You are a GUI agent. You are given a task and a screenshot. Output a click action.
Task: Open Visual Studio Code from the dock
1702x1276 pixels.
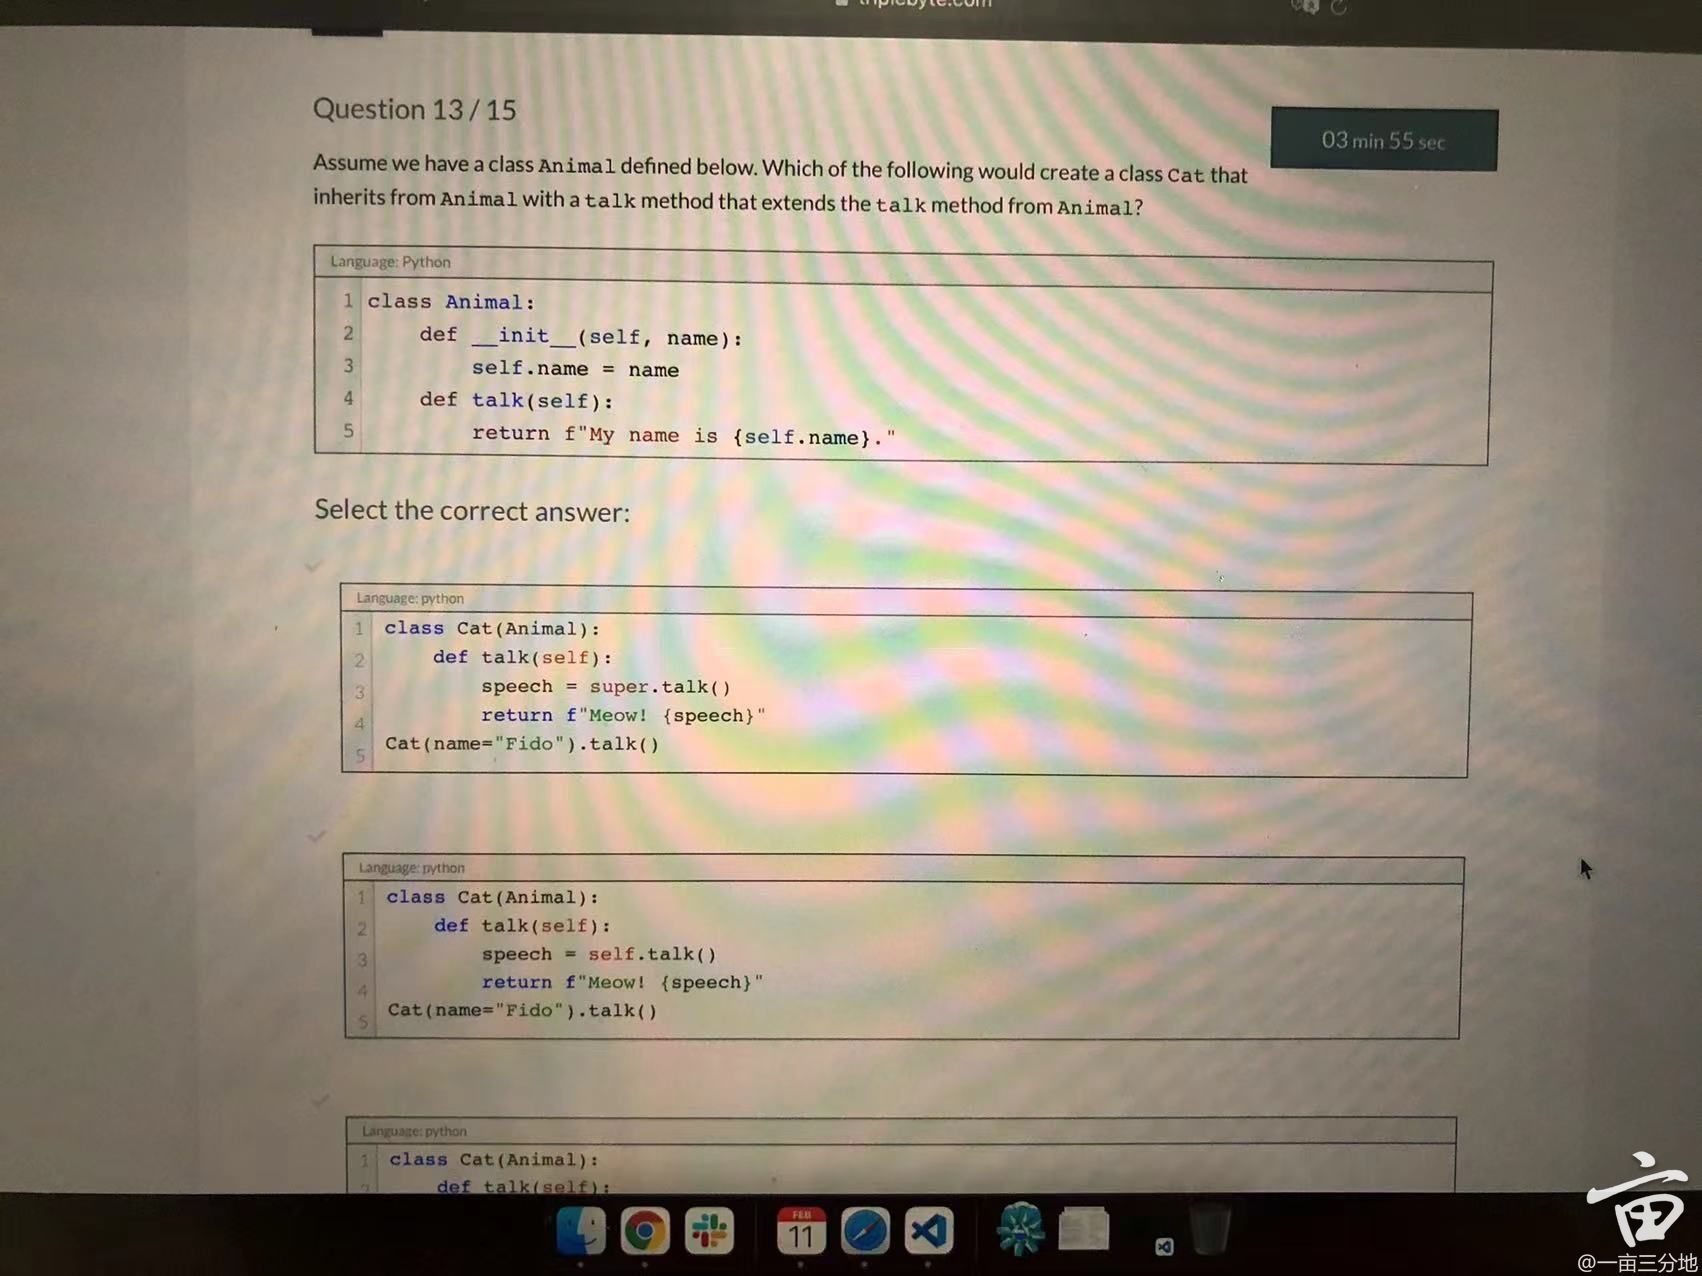pos(929,1231)
